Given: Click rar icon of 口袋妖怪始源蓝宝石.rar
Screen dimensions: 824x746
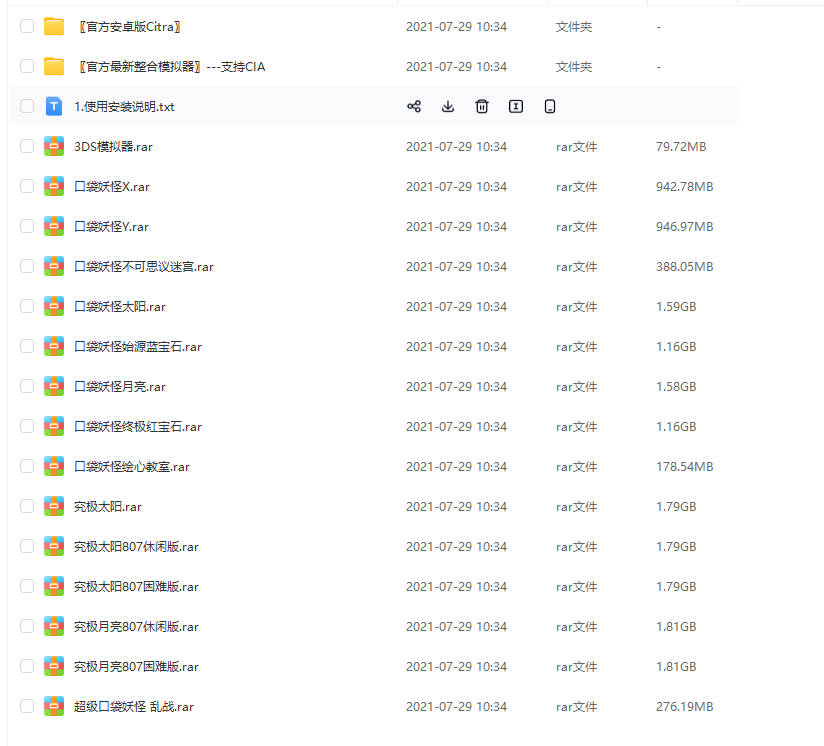Looking at the screenshot, I should click(x=54, y=346).
